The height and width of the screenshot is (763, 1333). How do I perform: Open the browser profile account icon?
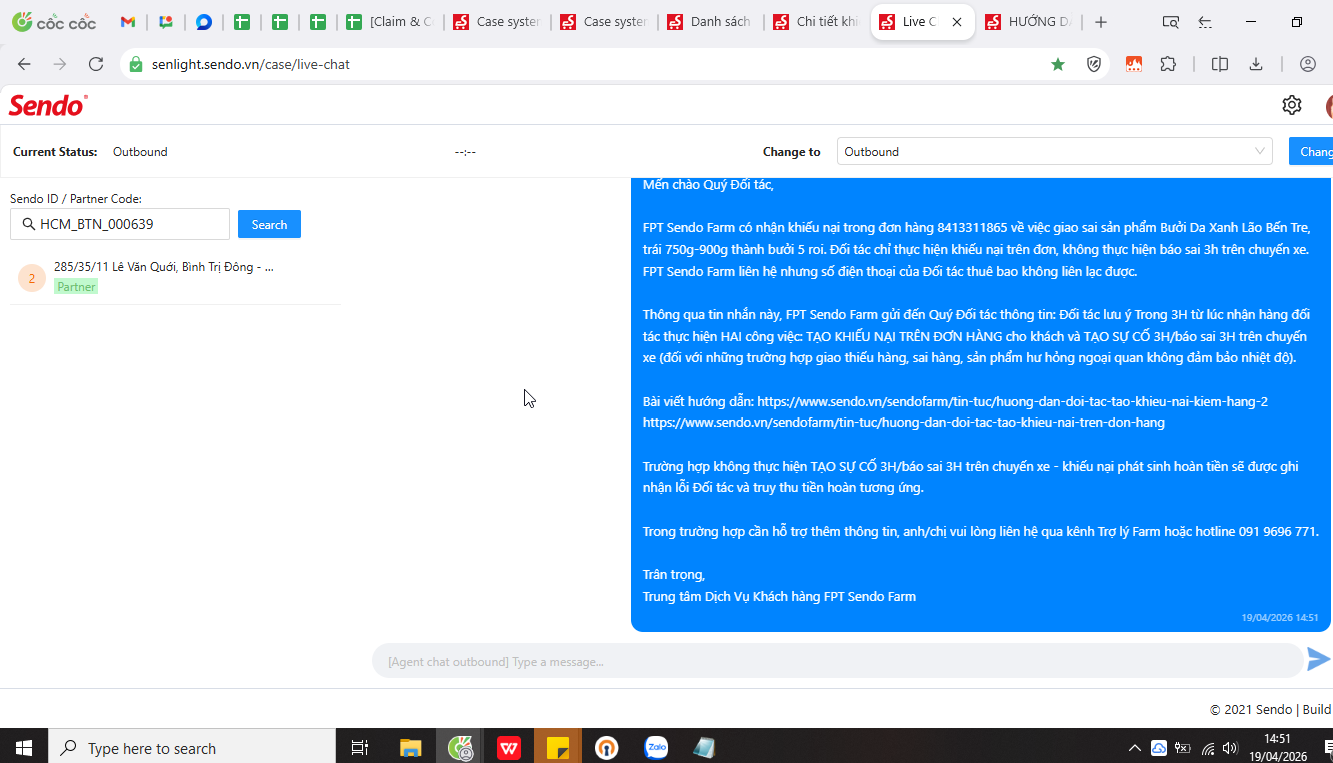tap(1308, 64)
